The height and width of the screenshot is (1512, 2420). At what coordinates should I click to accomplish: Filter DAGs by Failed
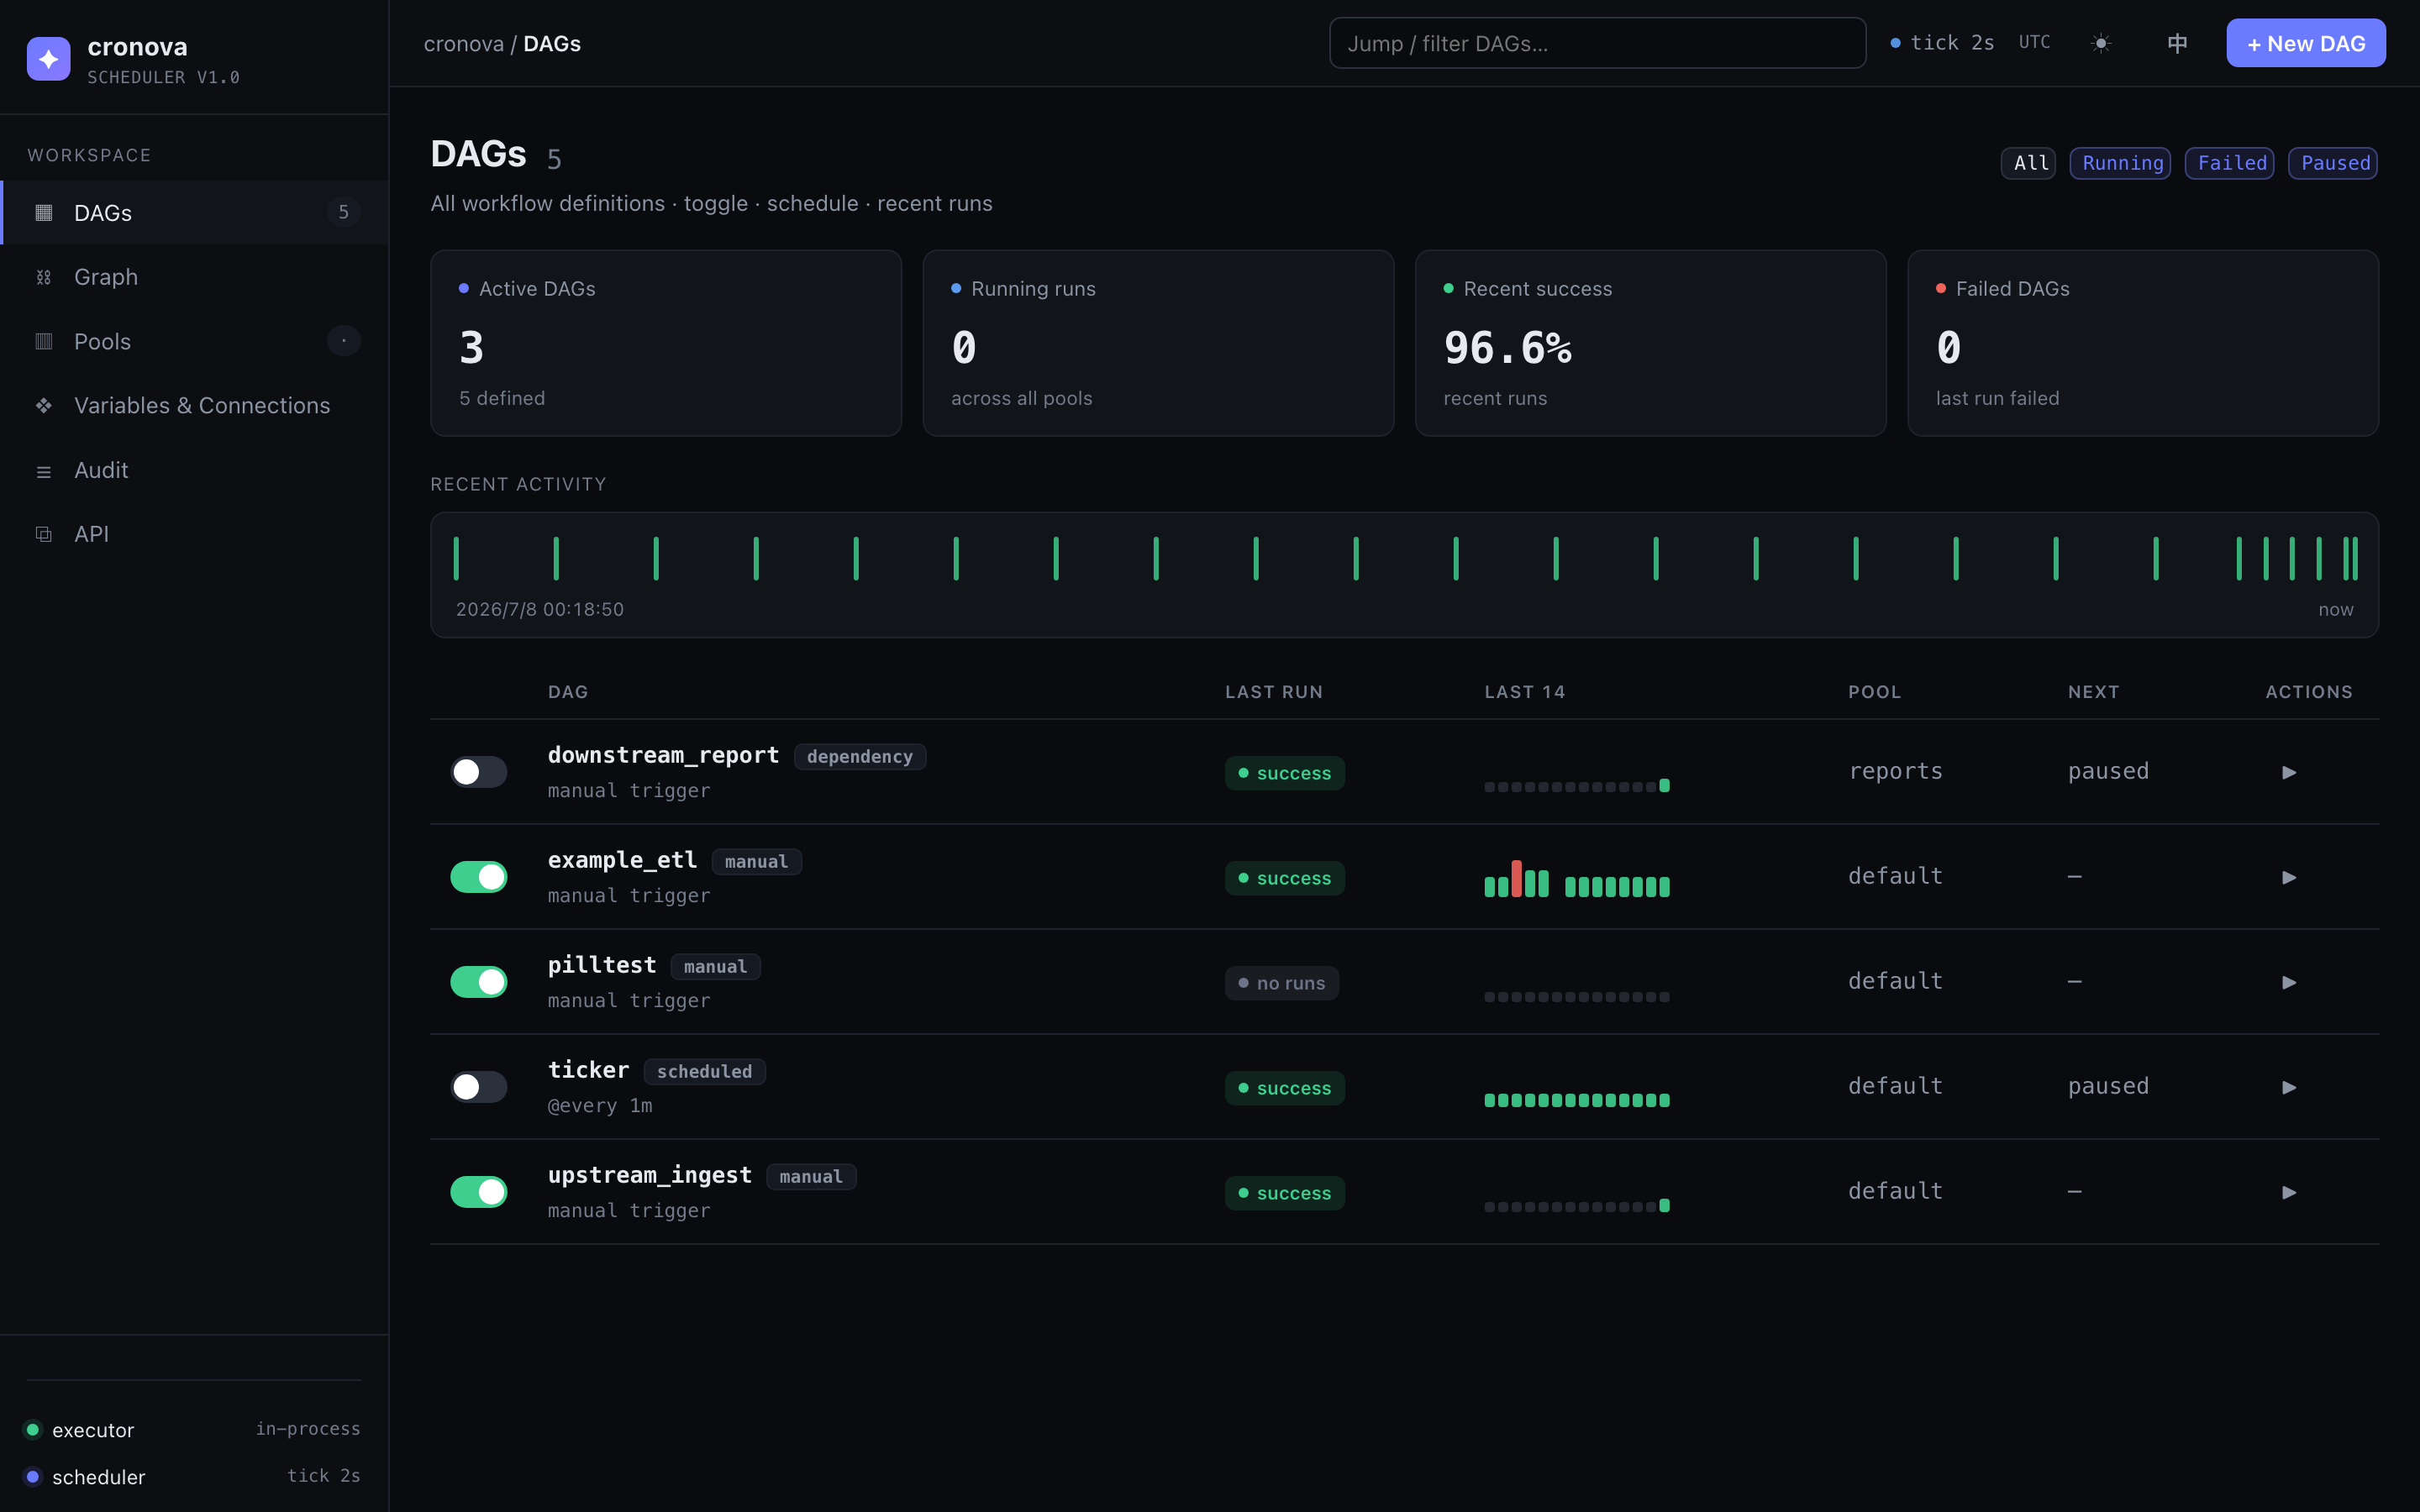coord(2229,163)
